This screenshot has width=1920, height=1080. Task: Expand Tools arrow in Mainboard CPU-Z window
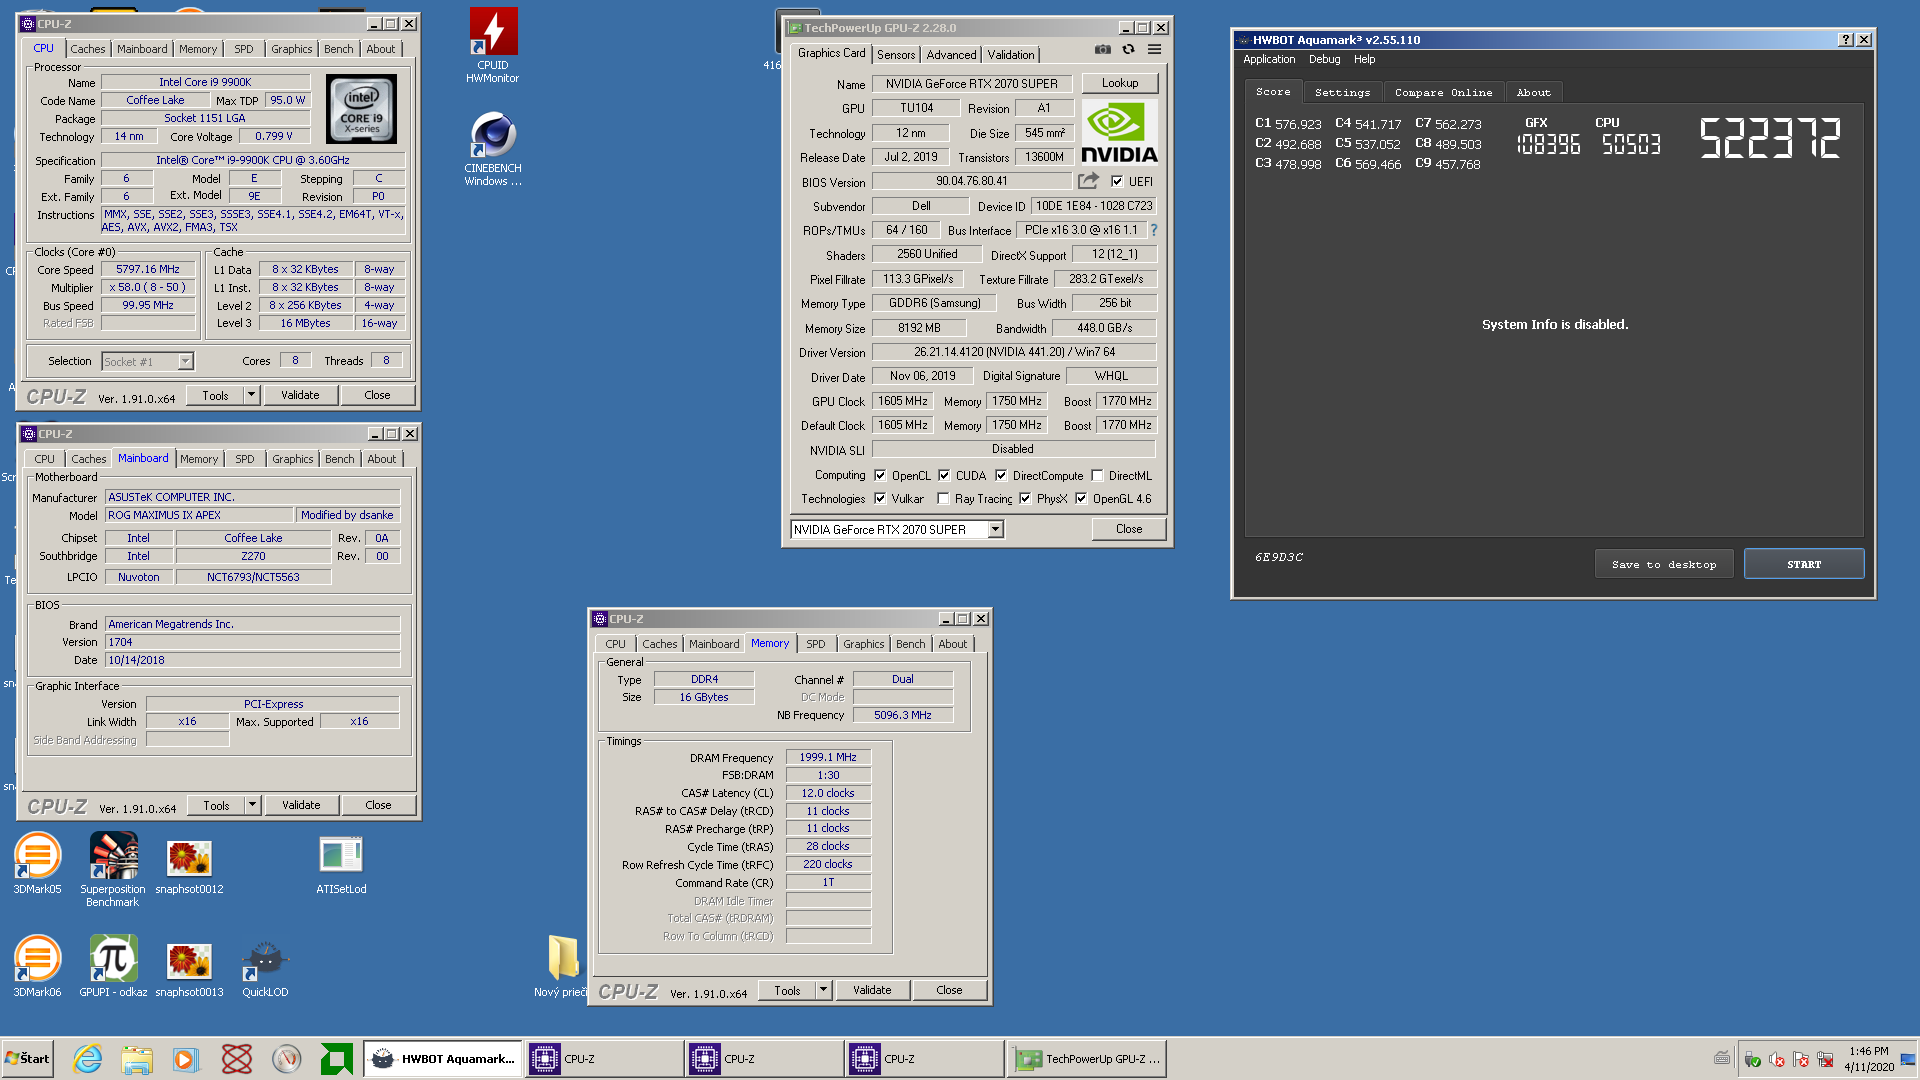(253, 805)
